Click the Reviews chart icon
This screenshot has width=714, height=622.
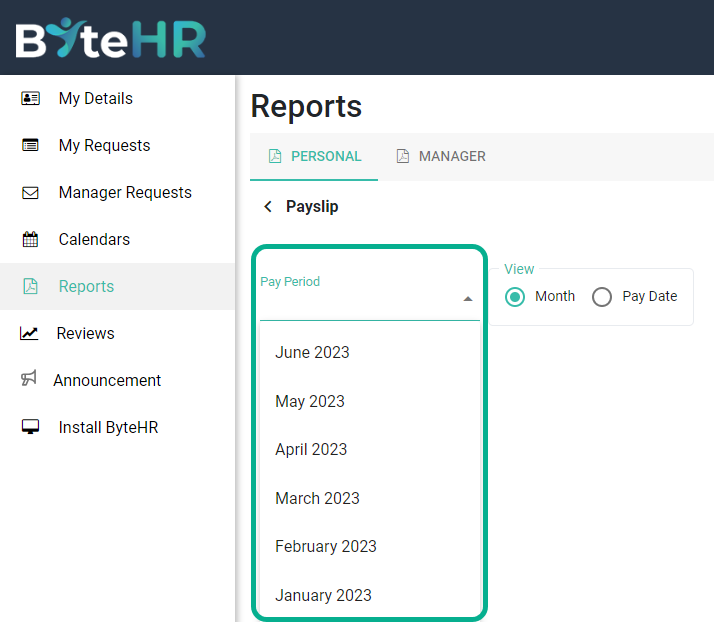click(x=29, y=333)
